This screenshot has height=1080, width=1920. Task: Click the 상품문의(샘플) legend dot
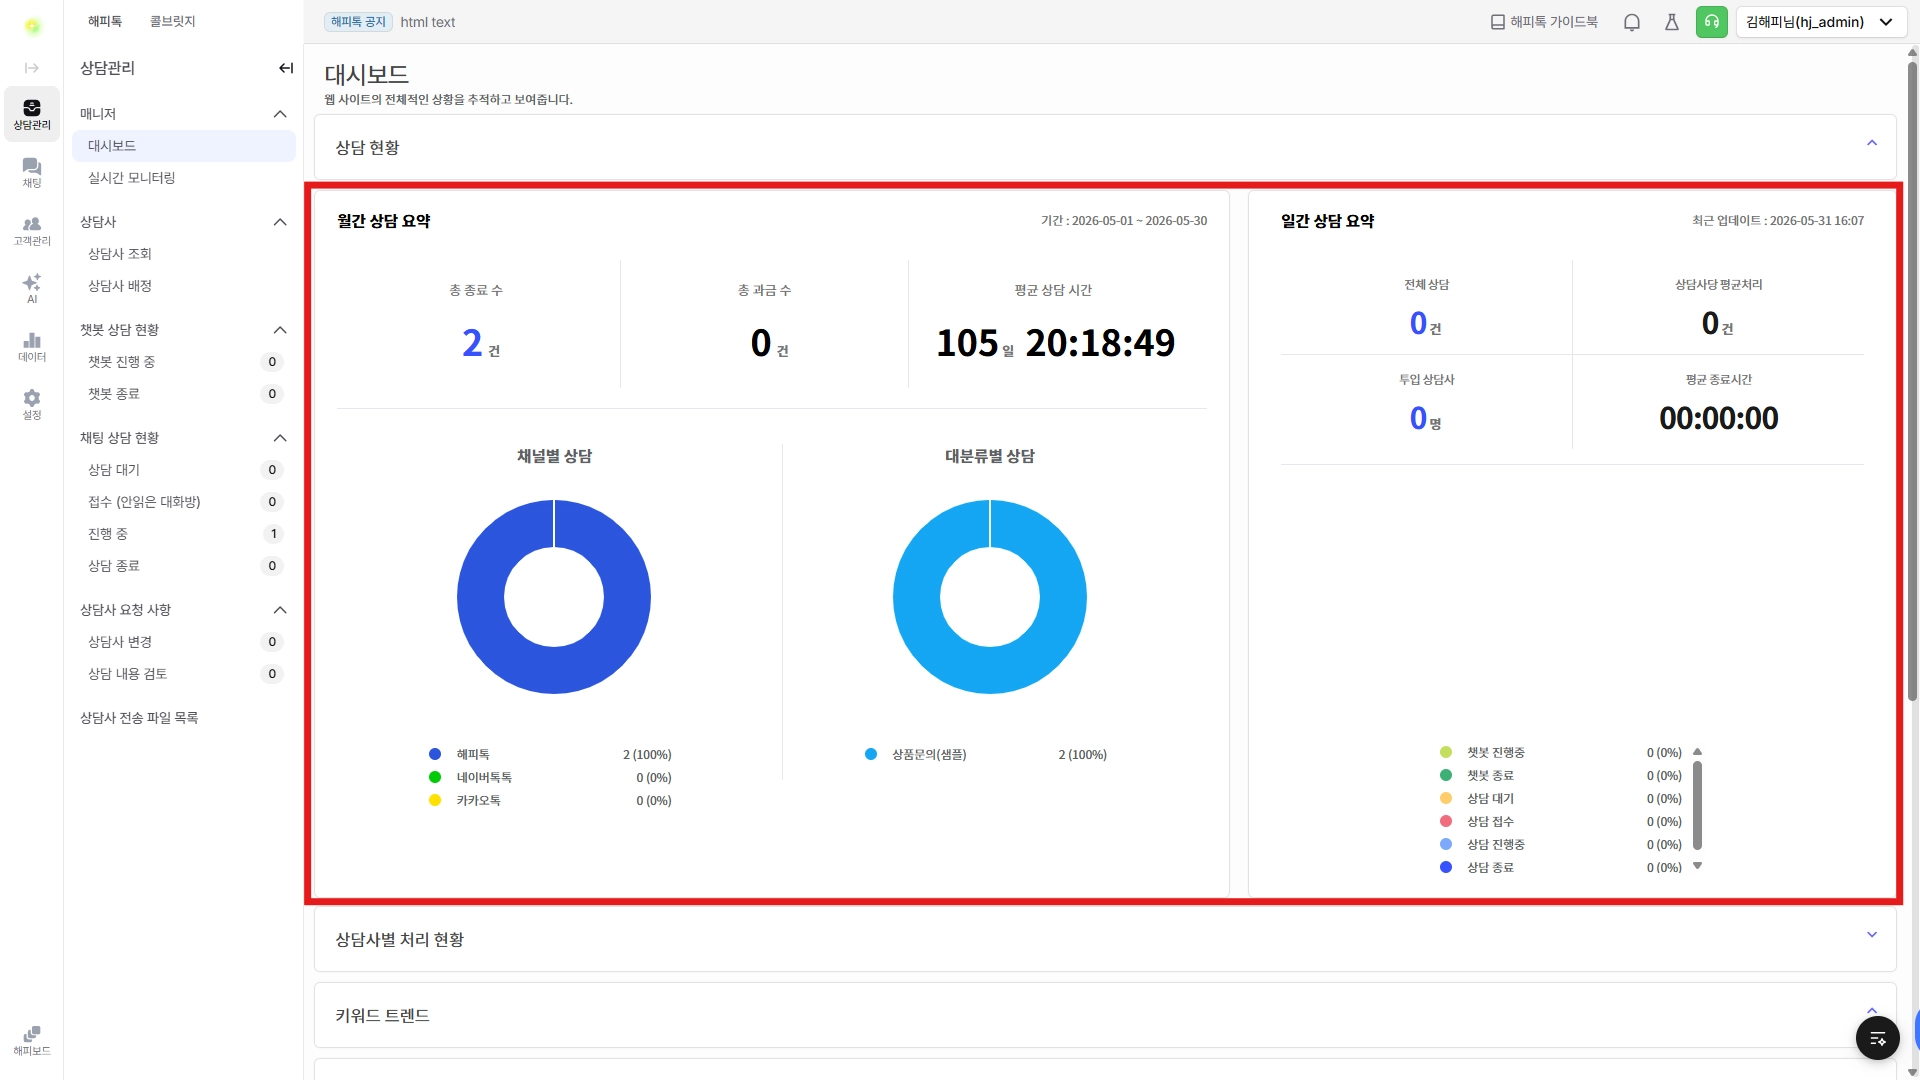click(871, 754)
